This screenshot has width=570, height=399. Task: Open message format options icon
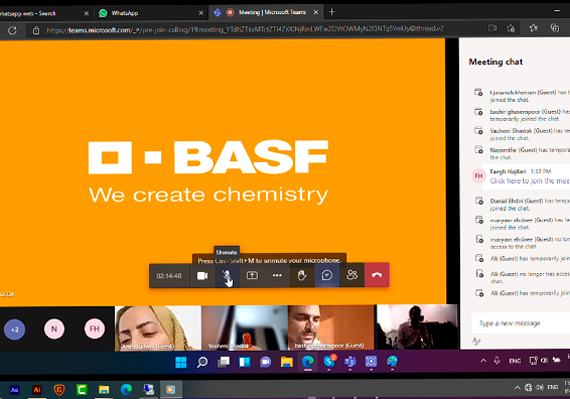[476, 341]
